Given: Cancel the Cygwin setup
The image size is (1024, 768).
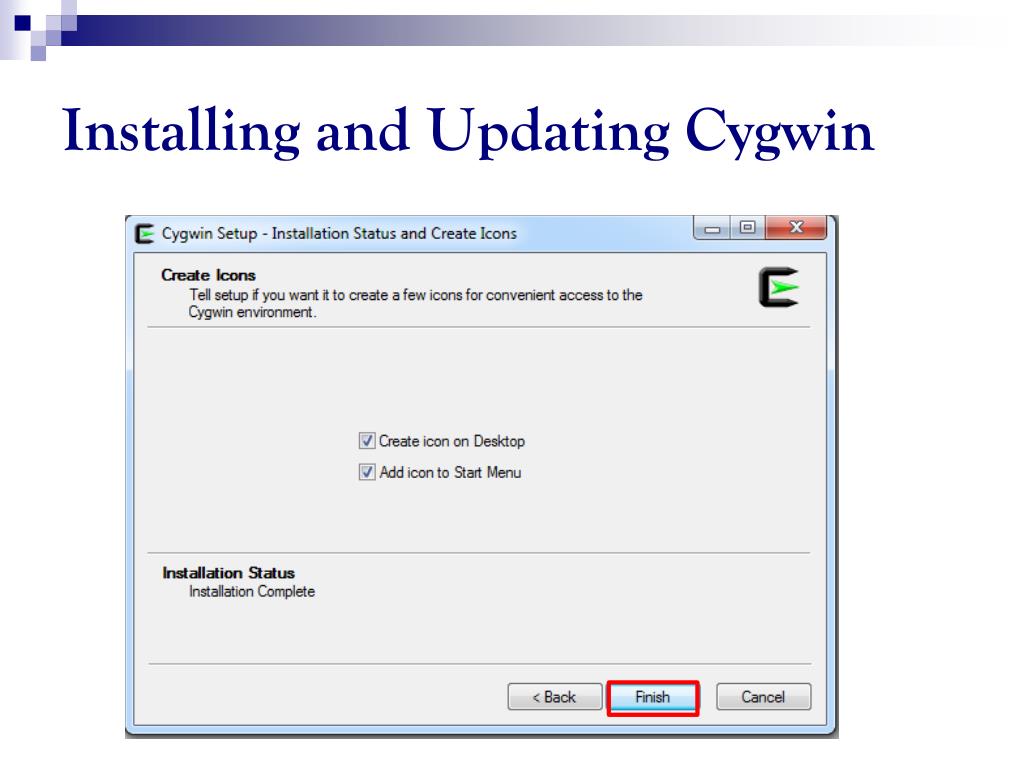Looking at the screenshot, I should 763,697.
